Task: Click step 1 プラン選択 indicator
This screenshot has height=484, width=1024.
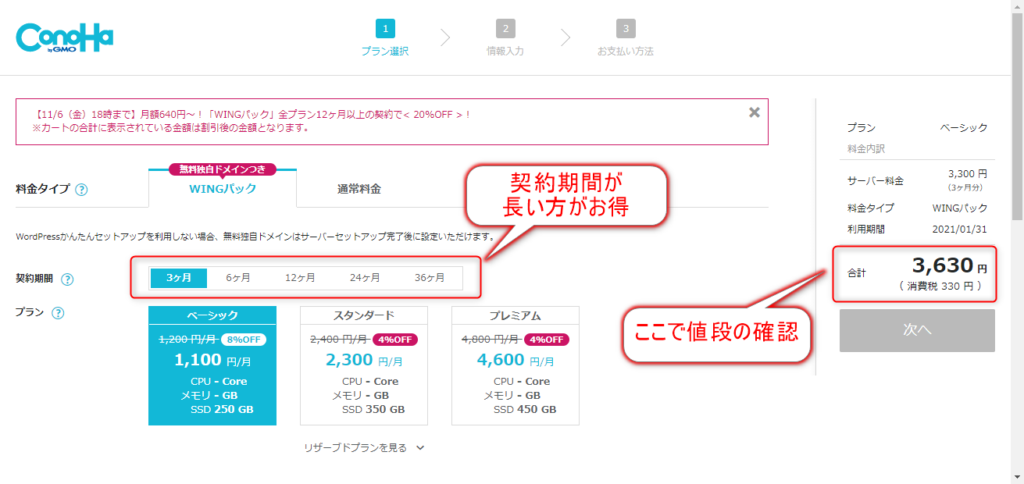Action: click(x=385, y=38)
